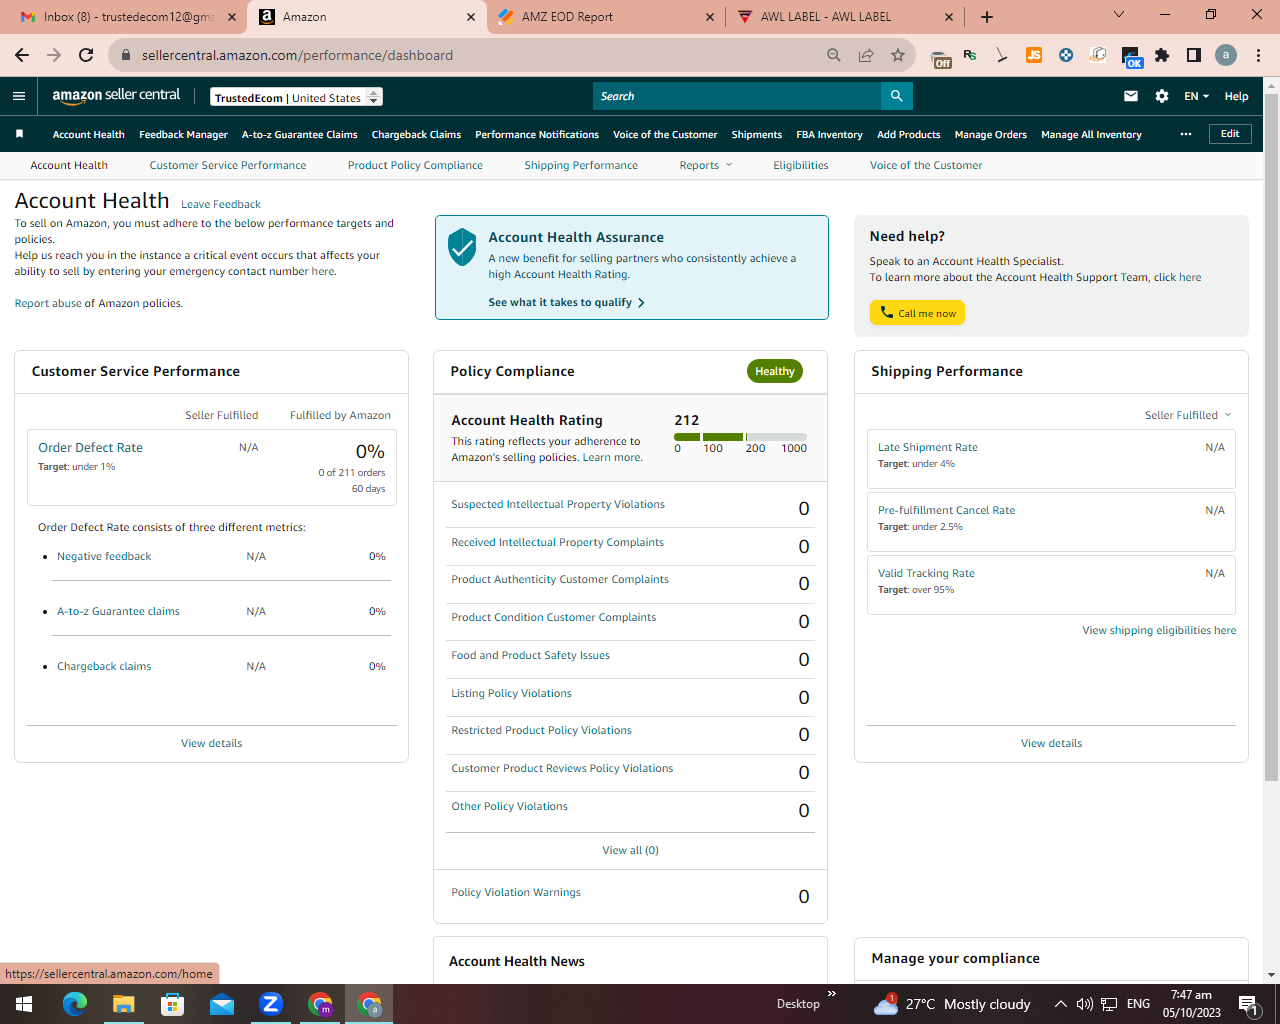Share this page using the share icon

tap(866, 55)
